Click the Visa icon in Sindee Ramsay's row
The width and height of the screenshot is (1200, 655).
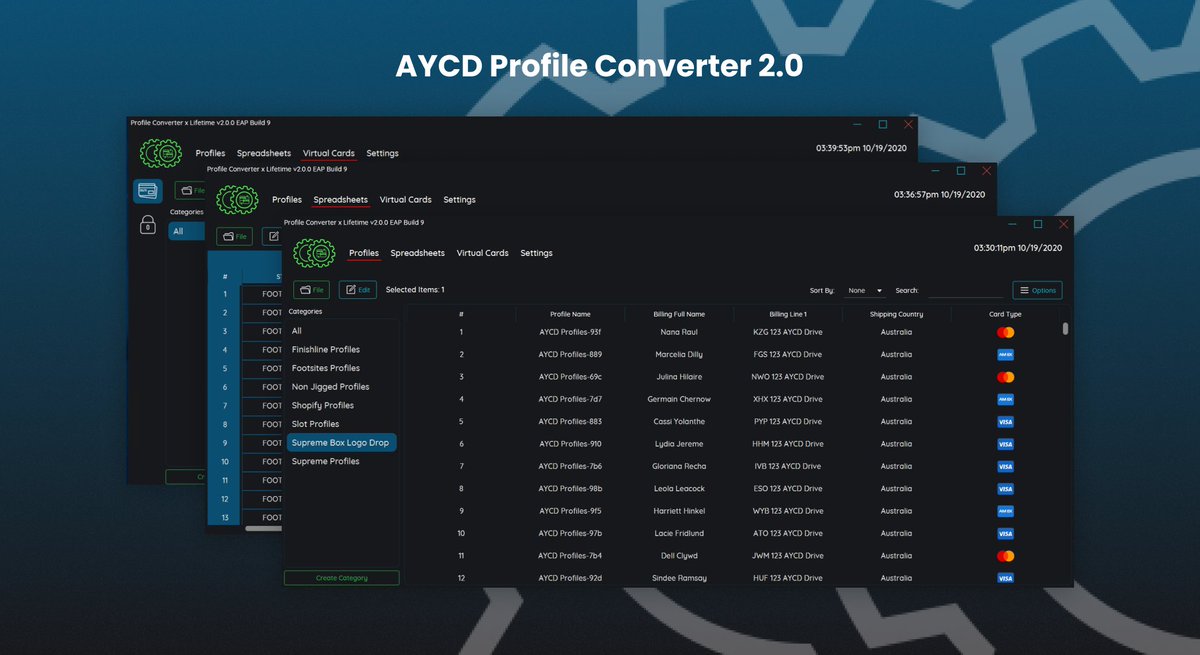(x=1006, y=578)
